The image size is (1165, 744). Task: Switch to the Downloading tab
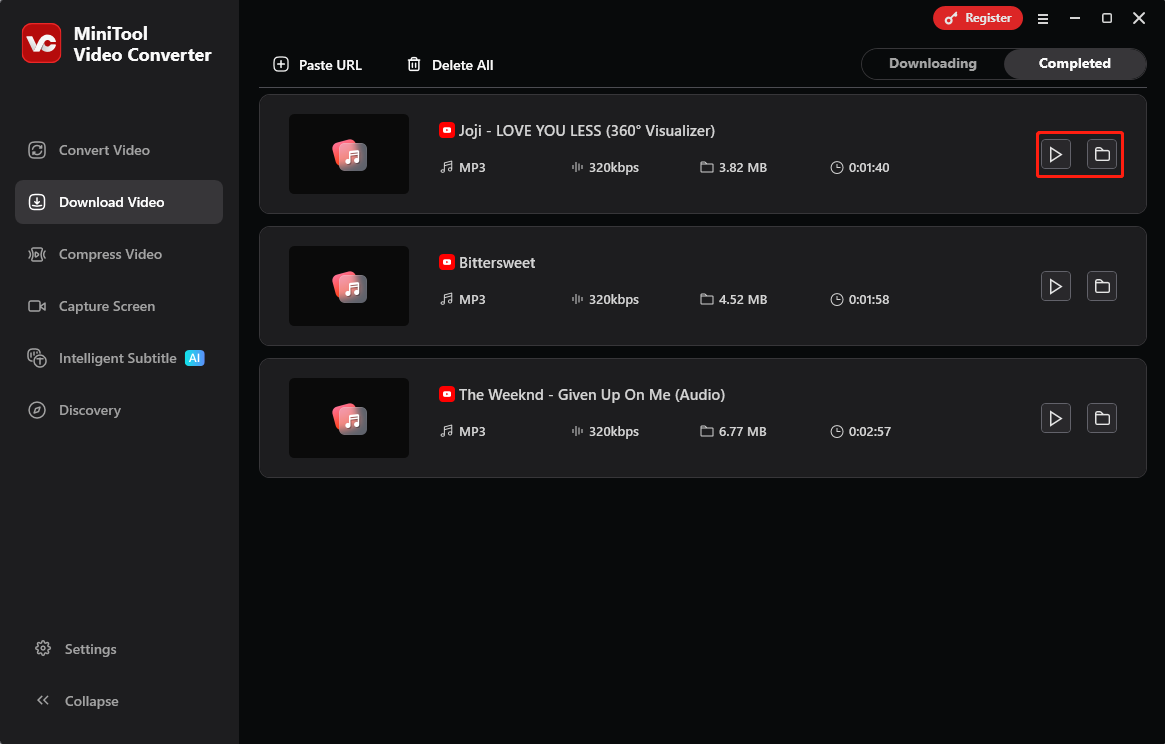coord(932,63)
